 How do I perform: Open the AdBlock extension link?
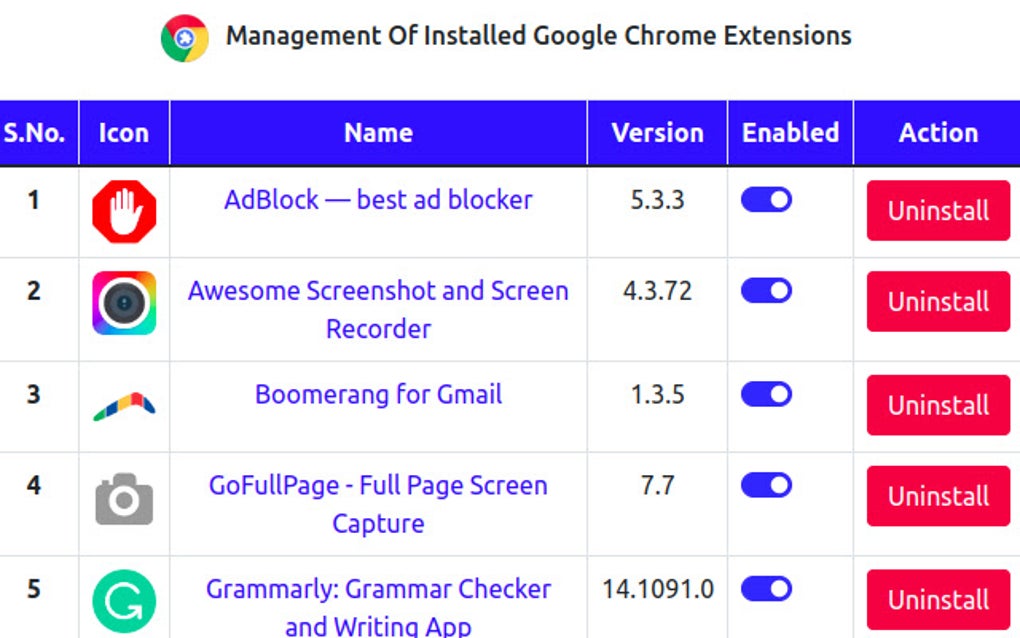coord(377,200)
